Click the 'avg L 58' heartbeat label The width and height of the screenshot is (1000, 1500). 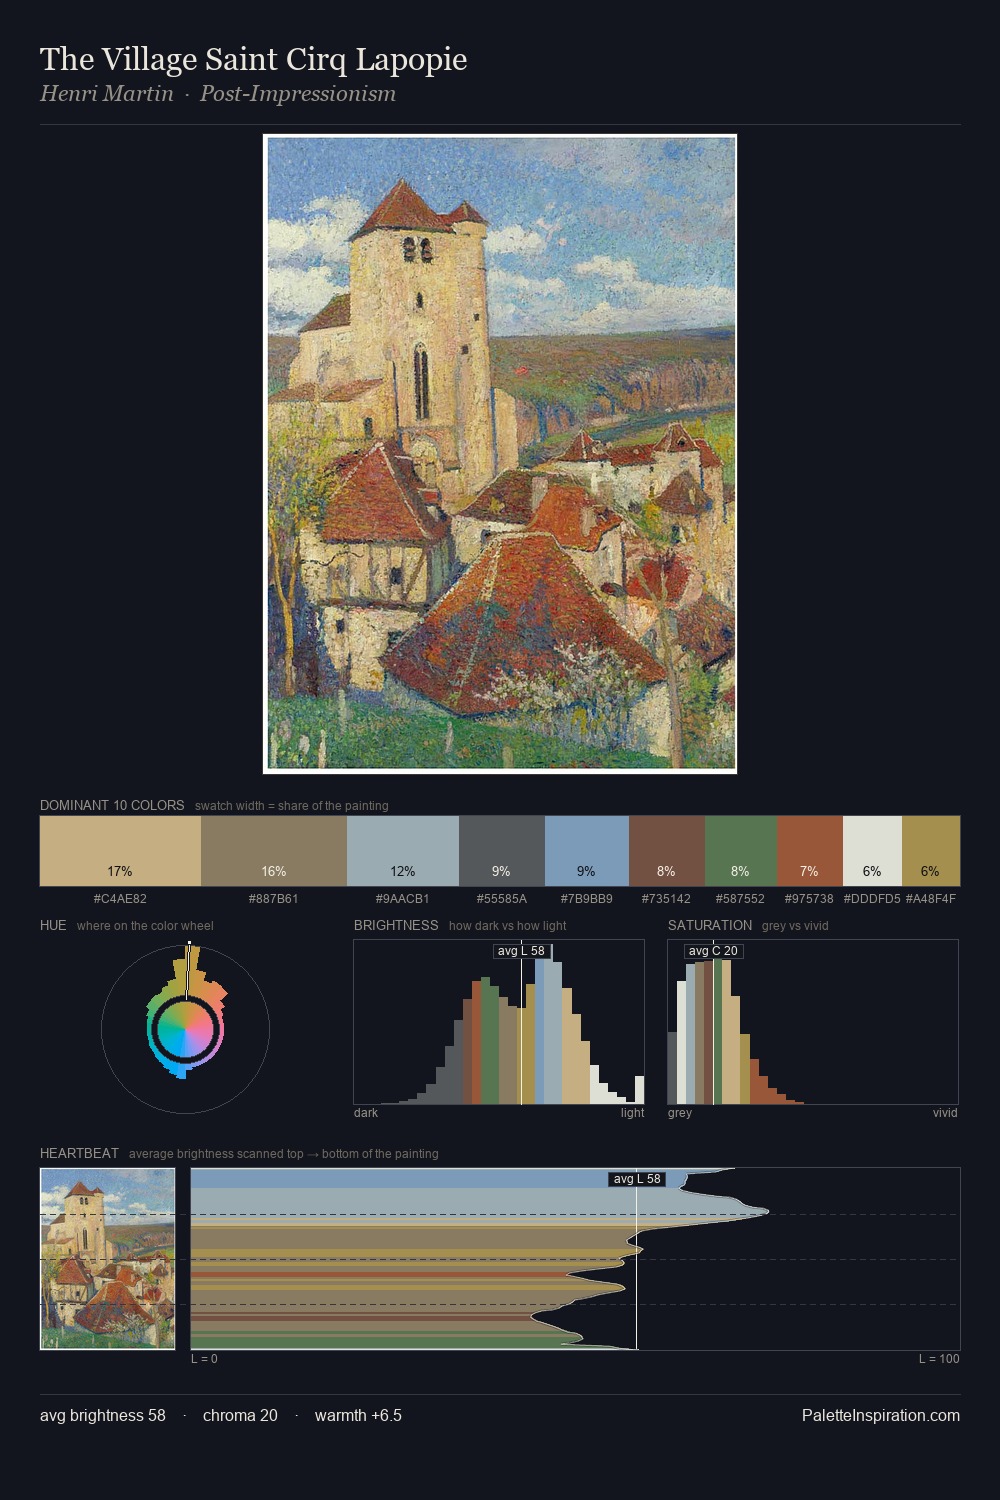(637, 1179)
